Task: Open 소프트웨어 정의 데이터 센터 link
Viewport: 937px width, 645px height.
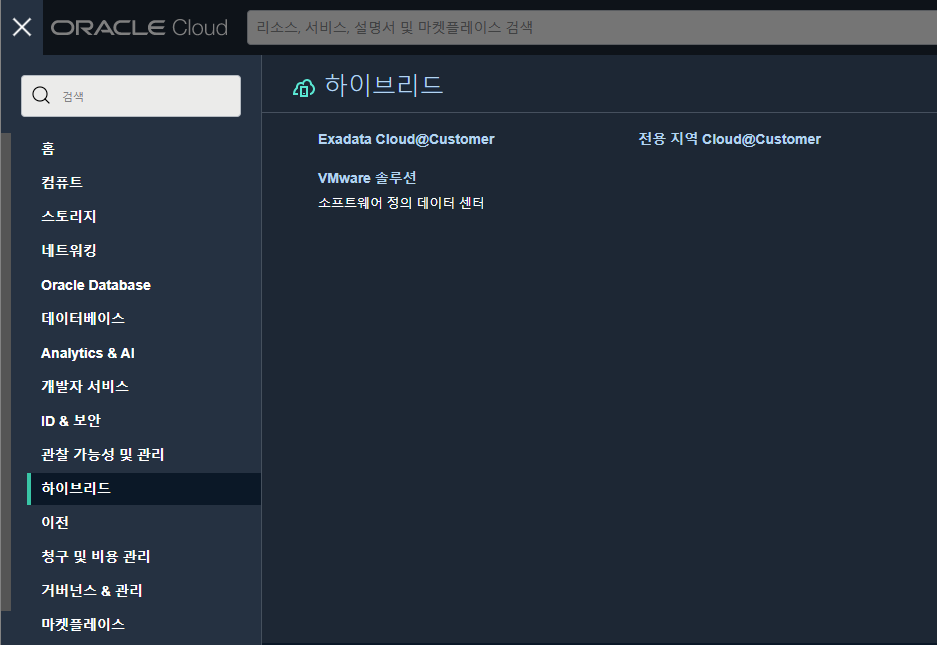Action: point(401,203)
